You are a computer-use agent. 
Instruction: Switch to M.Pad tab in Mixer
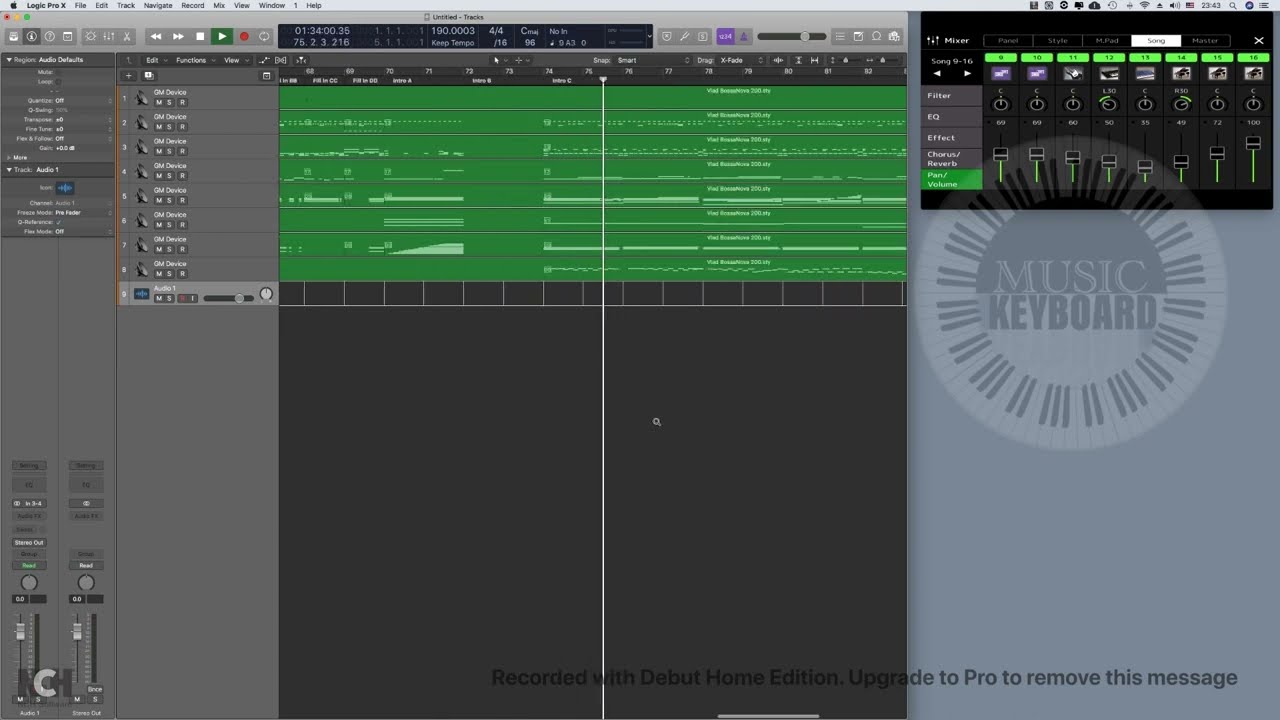point(1107,41)
